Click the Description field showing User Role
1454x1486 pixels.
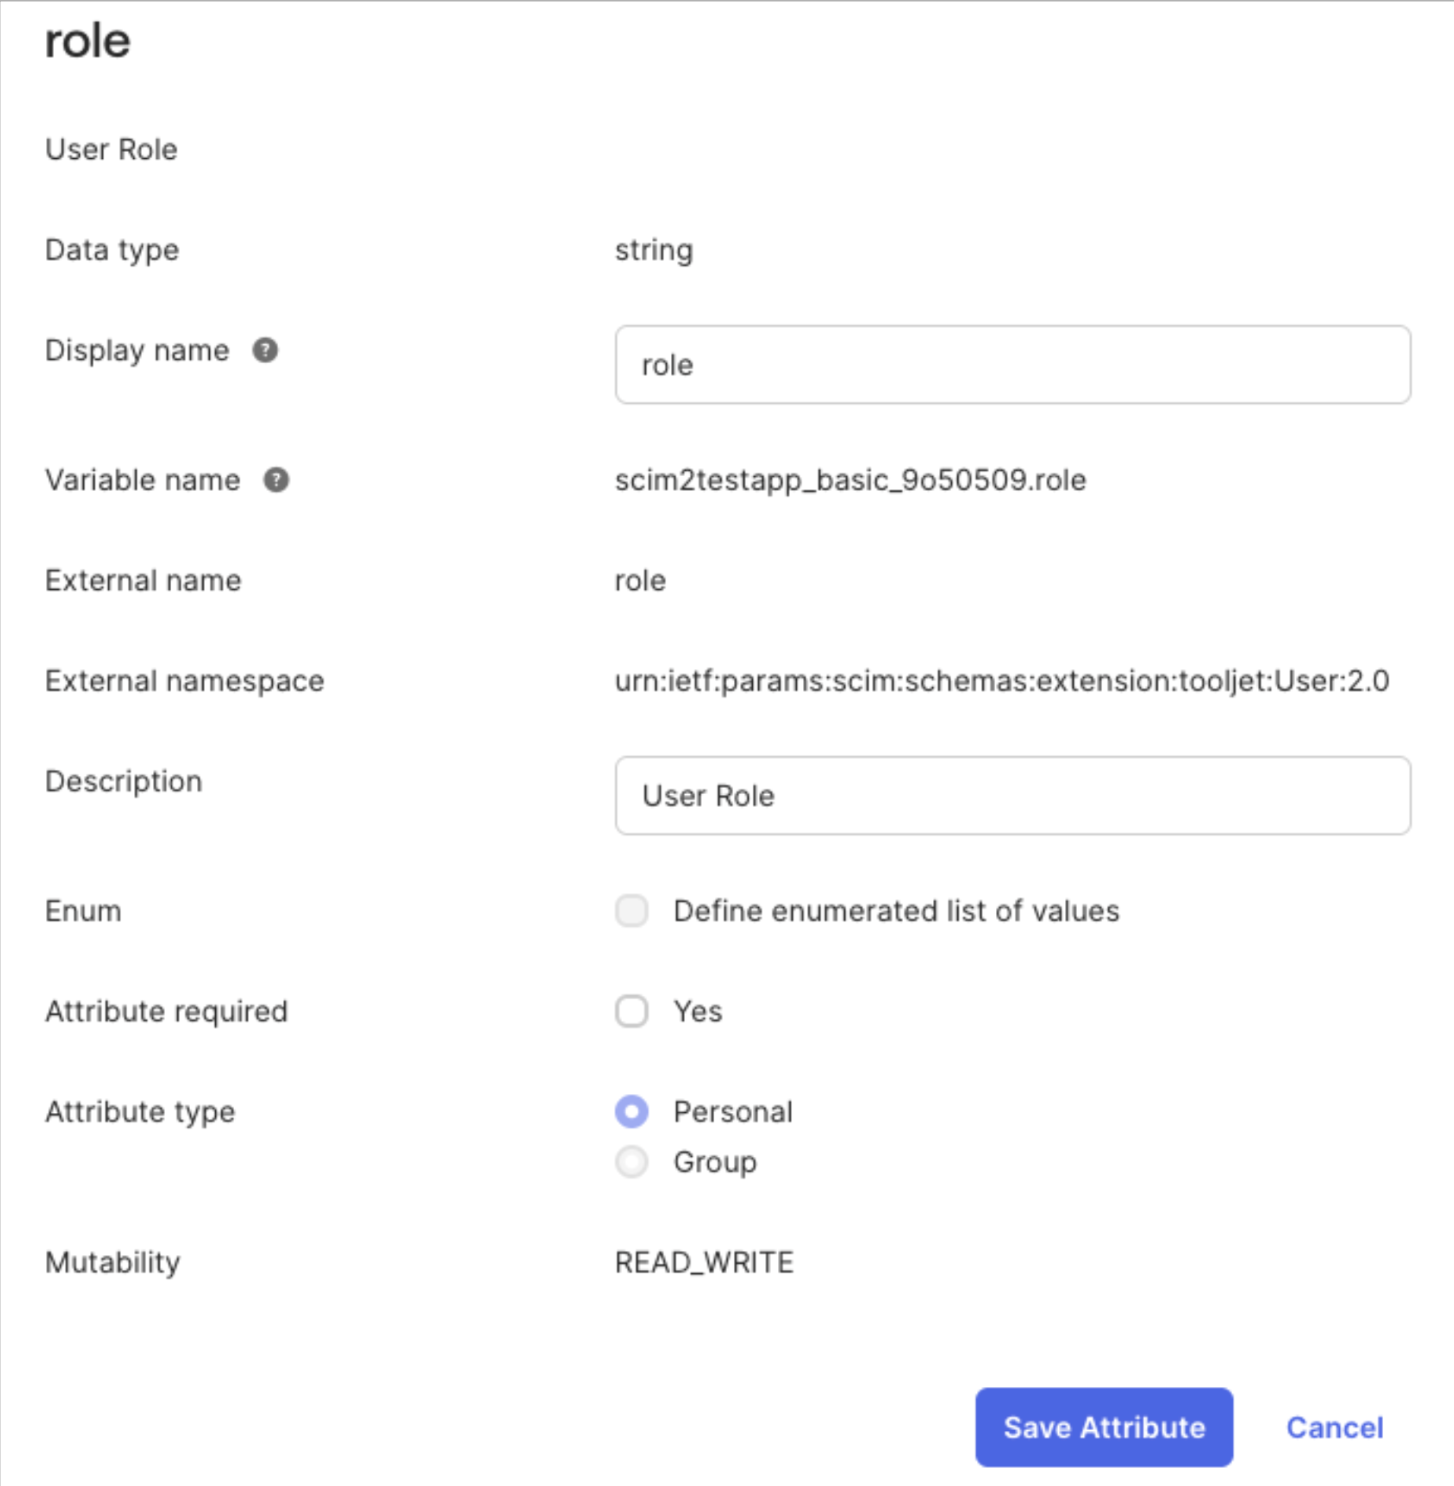click(1011, 795)
